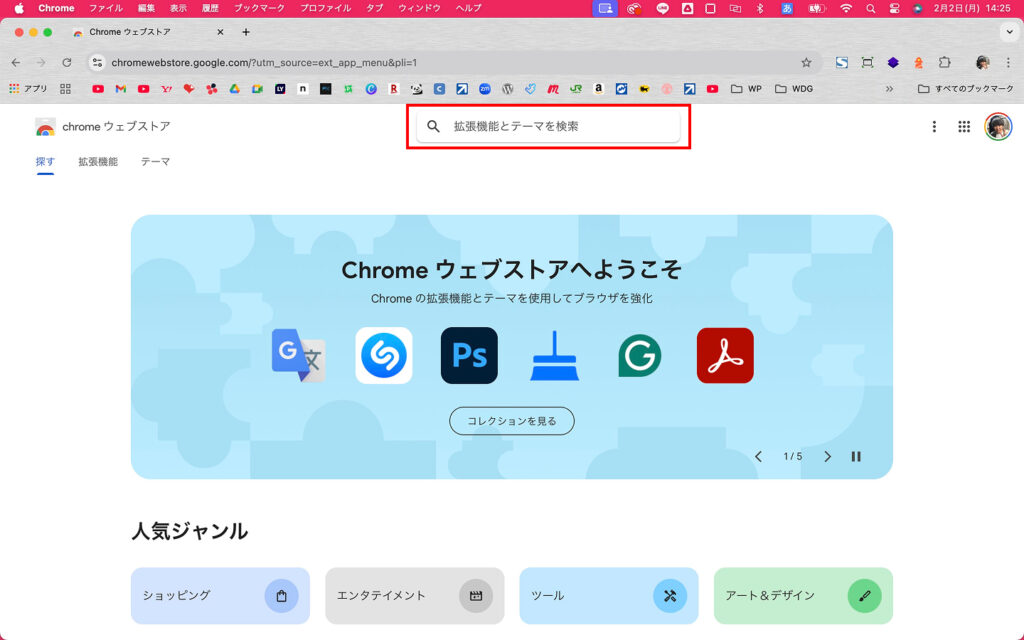Bookmark this page with the star icon
The width and height of the screenshot is (1024, 640).
tap(806, 62)
